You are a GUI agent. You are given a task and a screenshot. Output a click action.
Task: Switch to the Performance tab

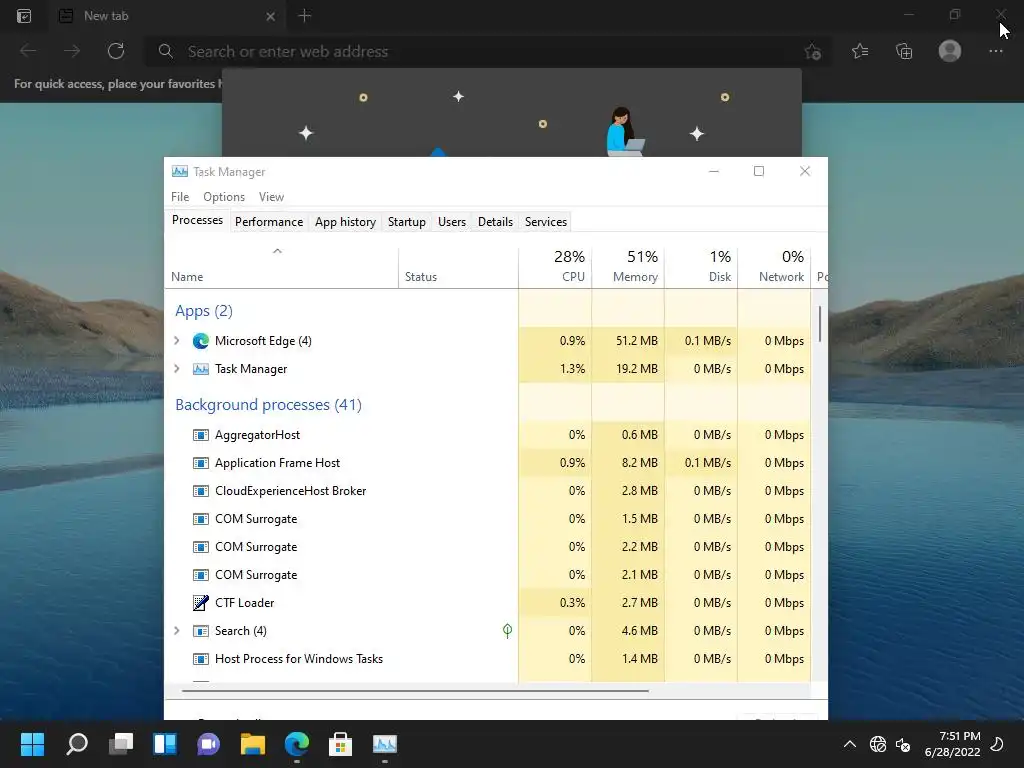269,221
